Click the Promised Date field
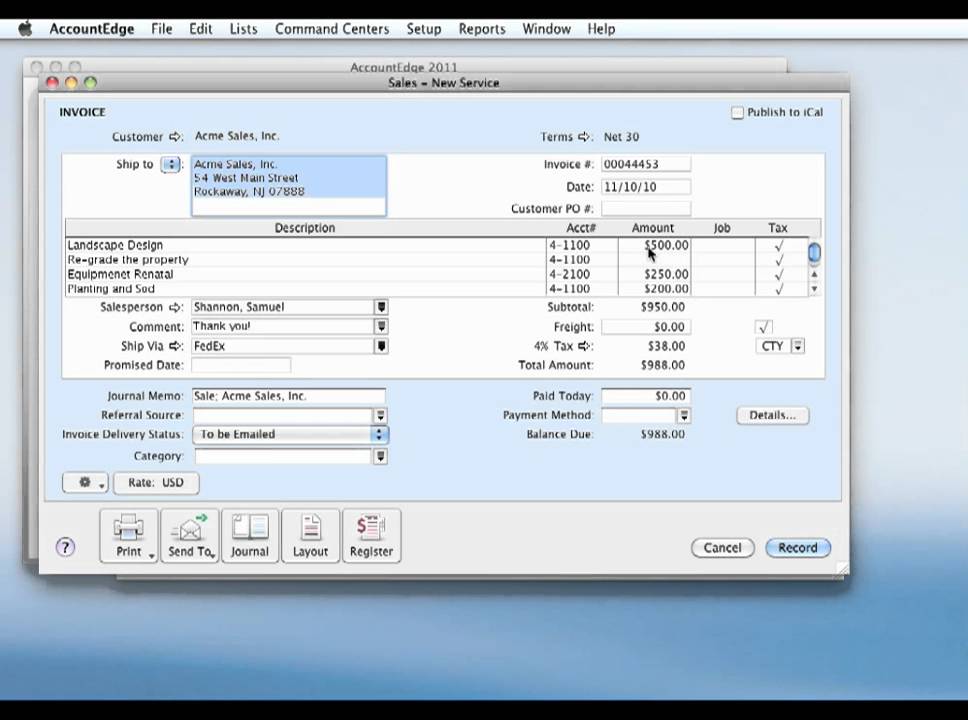Image resolution: width=968 pixels, height=720 pixels. 241,365
